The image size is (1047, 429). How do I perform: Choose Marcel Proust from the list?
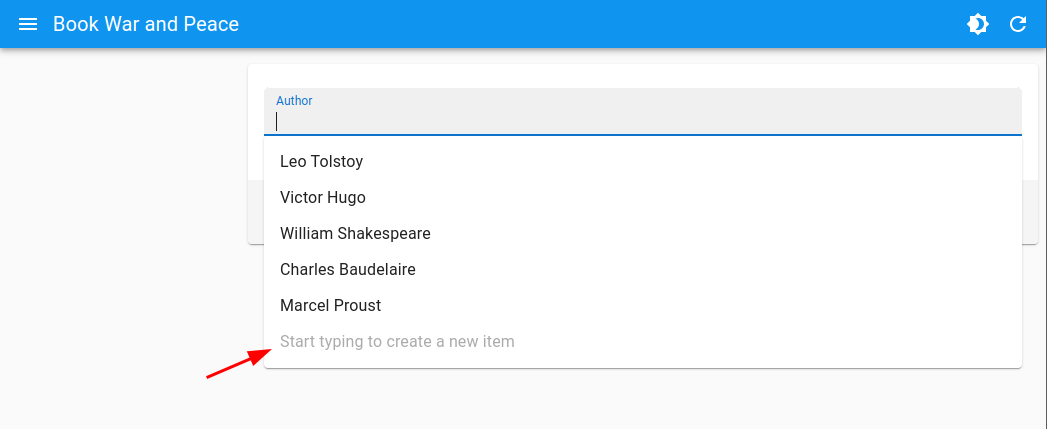[330, 305]
